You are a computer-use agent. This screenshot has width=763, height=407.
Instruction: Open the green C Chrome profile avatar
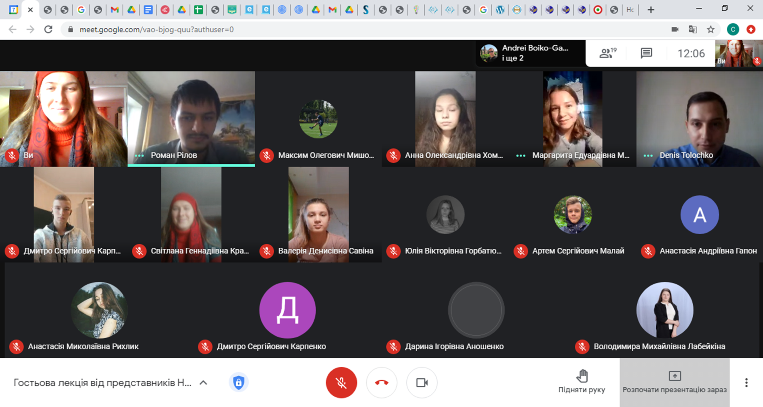tap(733, 29)
